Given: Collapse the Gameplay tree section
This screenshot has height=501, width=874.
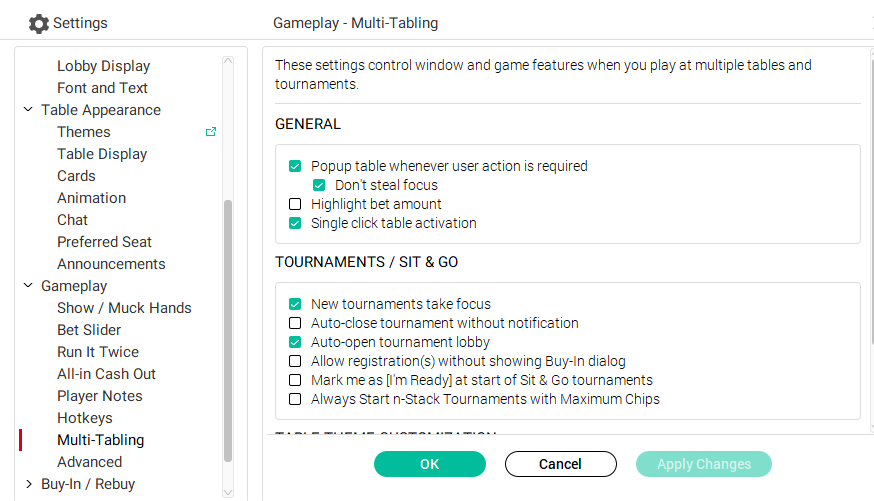Looking at the screenshot, I should point(28,286).
